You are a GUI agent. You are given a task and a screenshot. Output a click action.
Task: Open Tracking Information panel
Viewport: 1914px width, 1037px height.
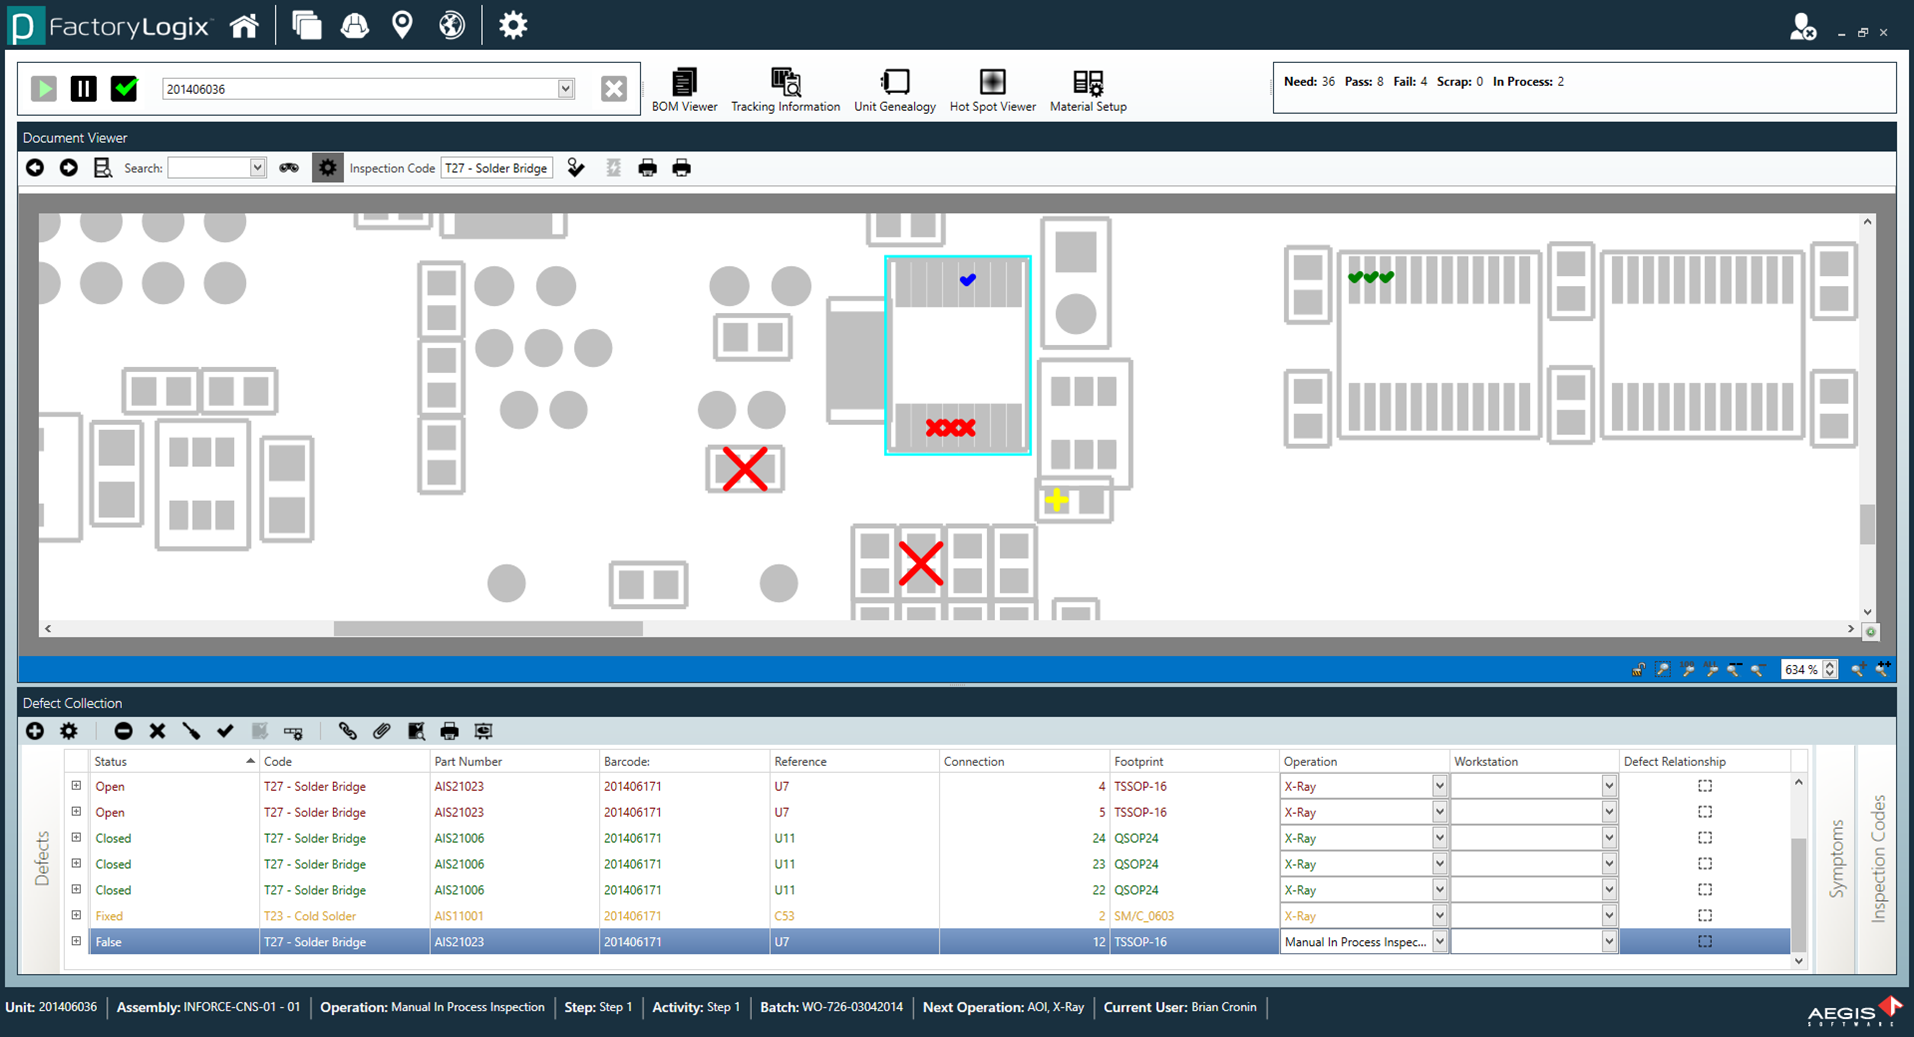(x=785, y=89)
